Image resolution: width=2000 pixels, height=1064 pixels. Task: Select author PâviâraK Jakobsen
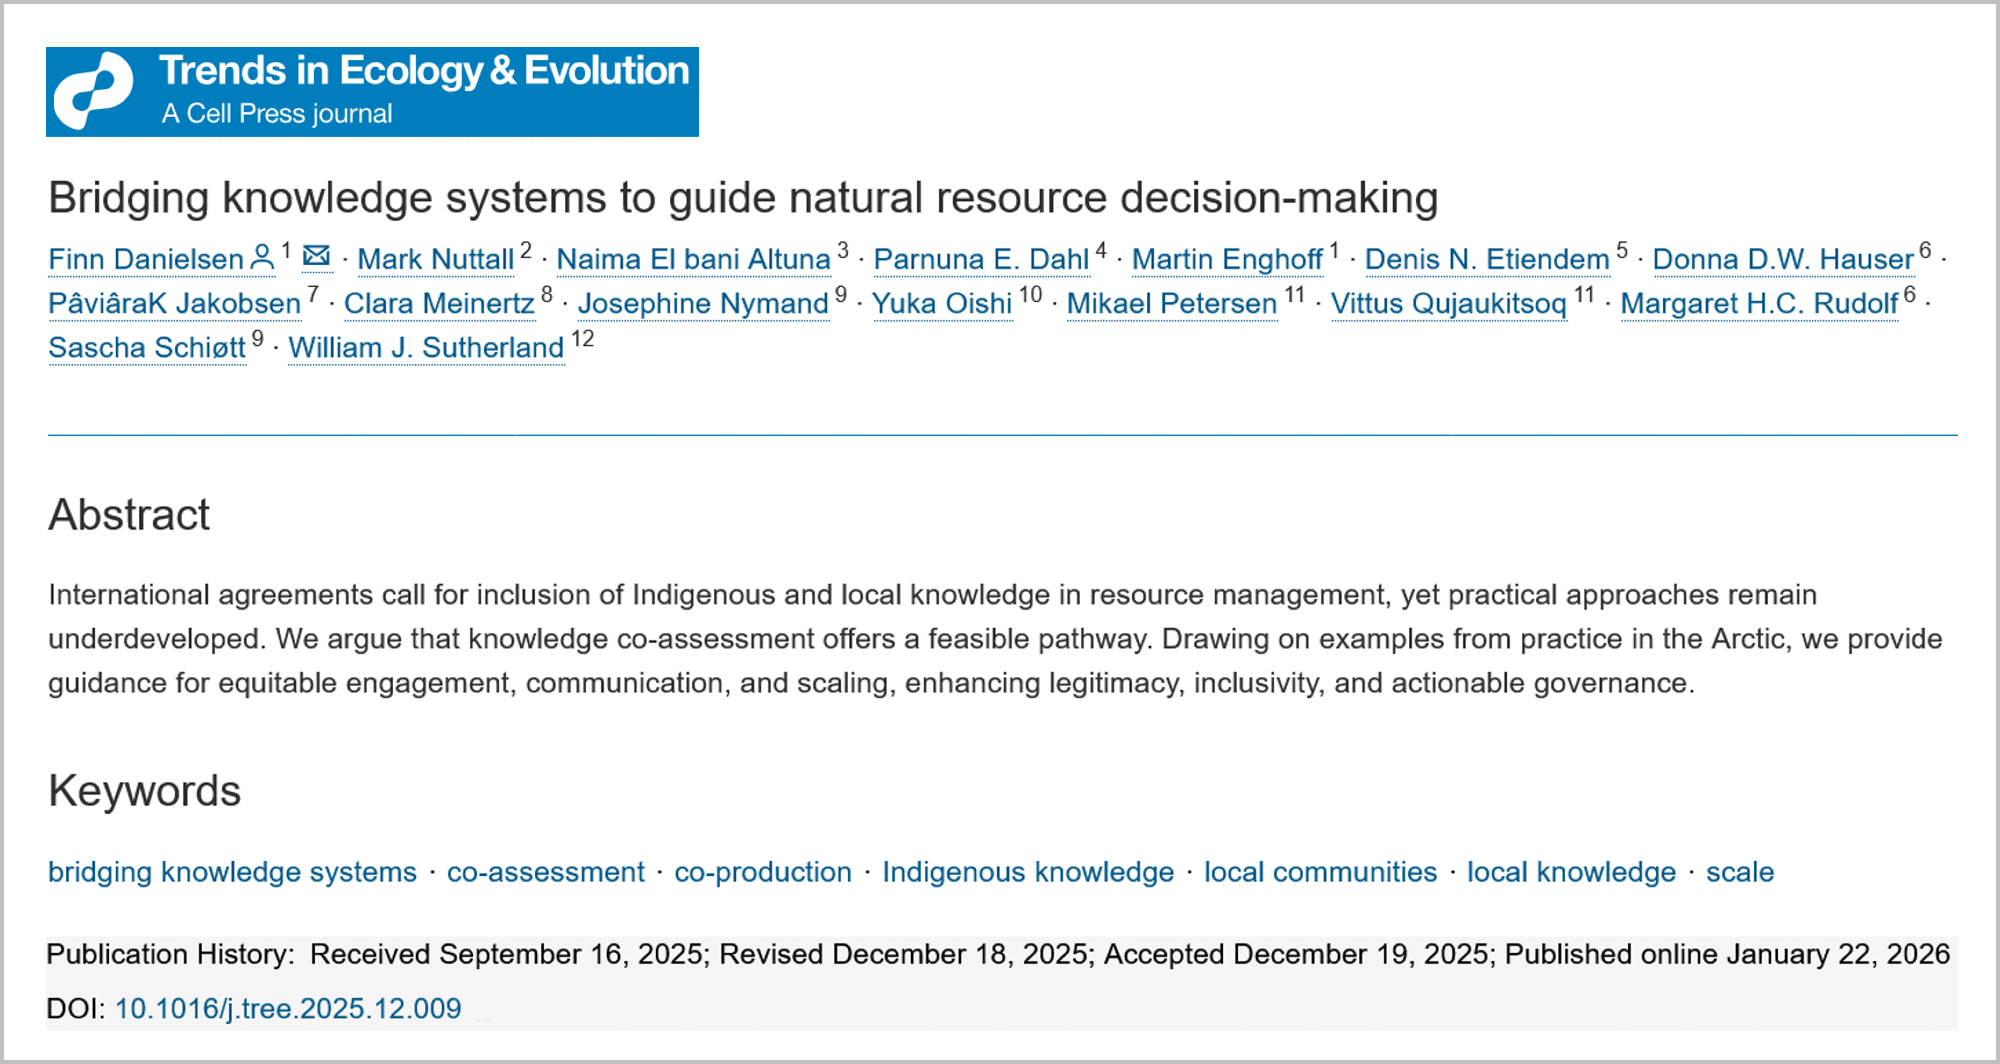point(174,304)
